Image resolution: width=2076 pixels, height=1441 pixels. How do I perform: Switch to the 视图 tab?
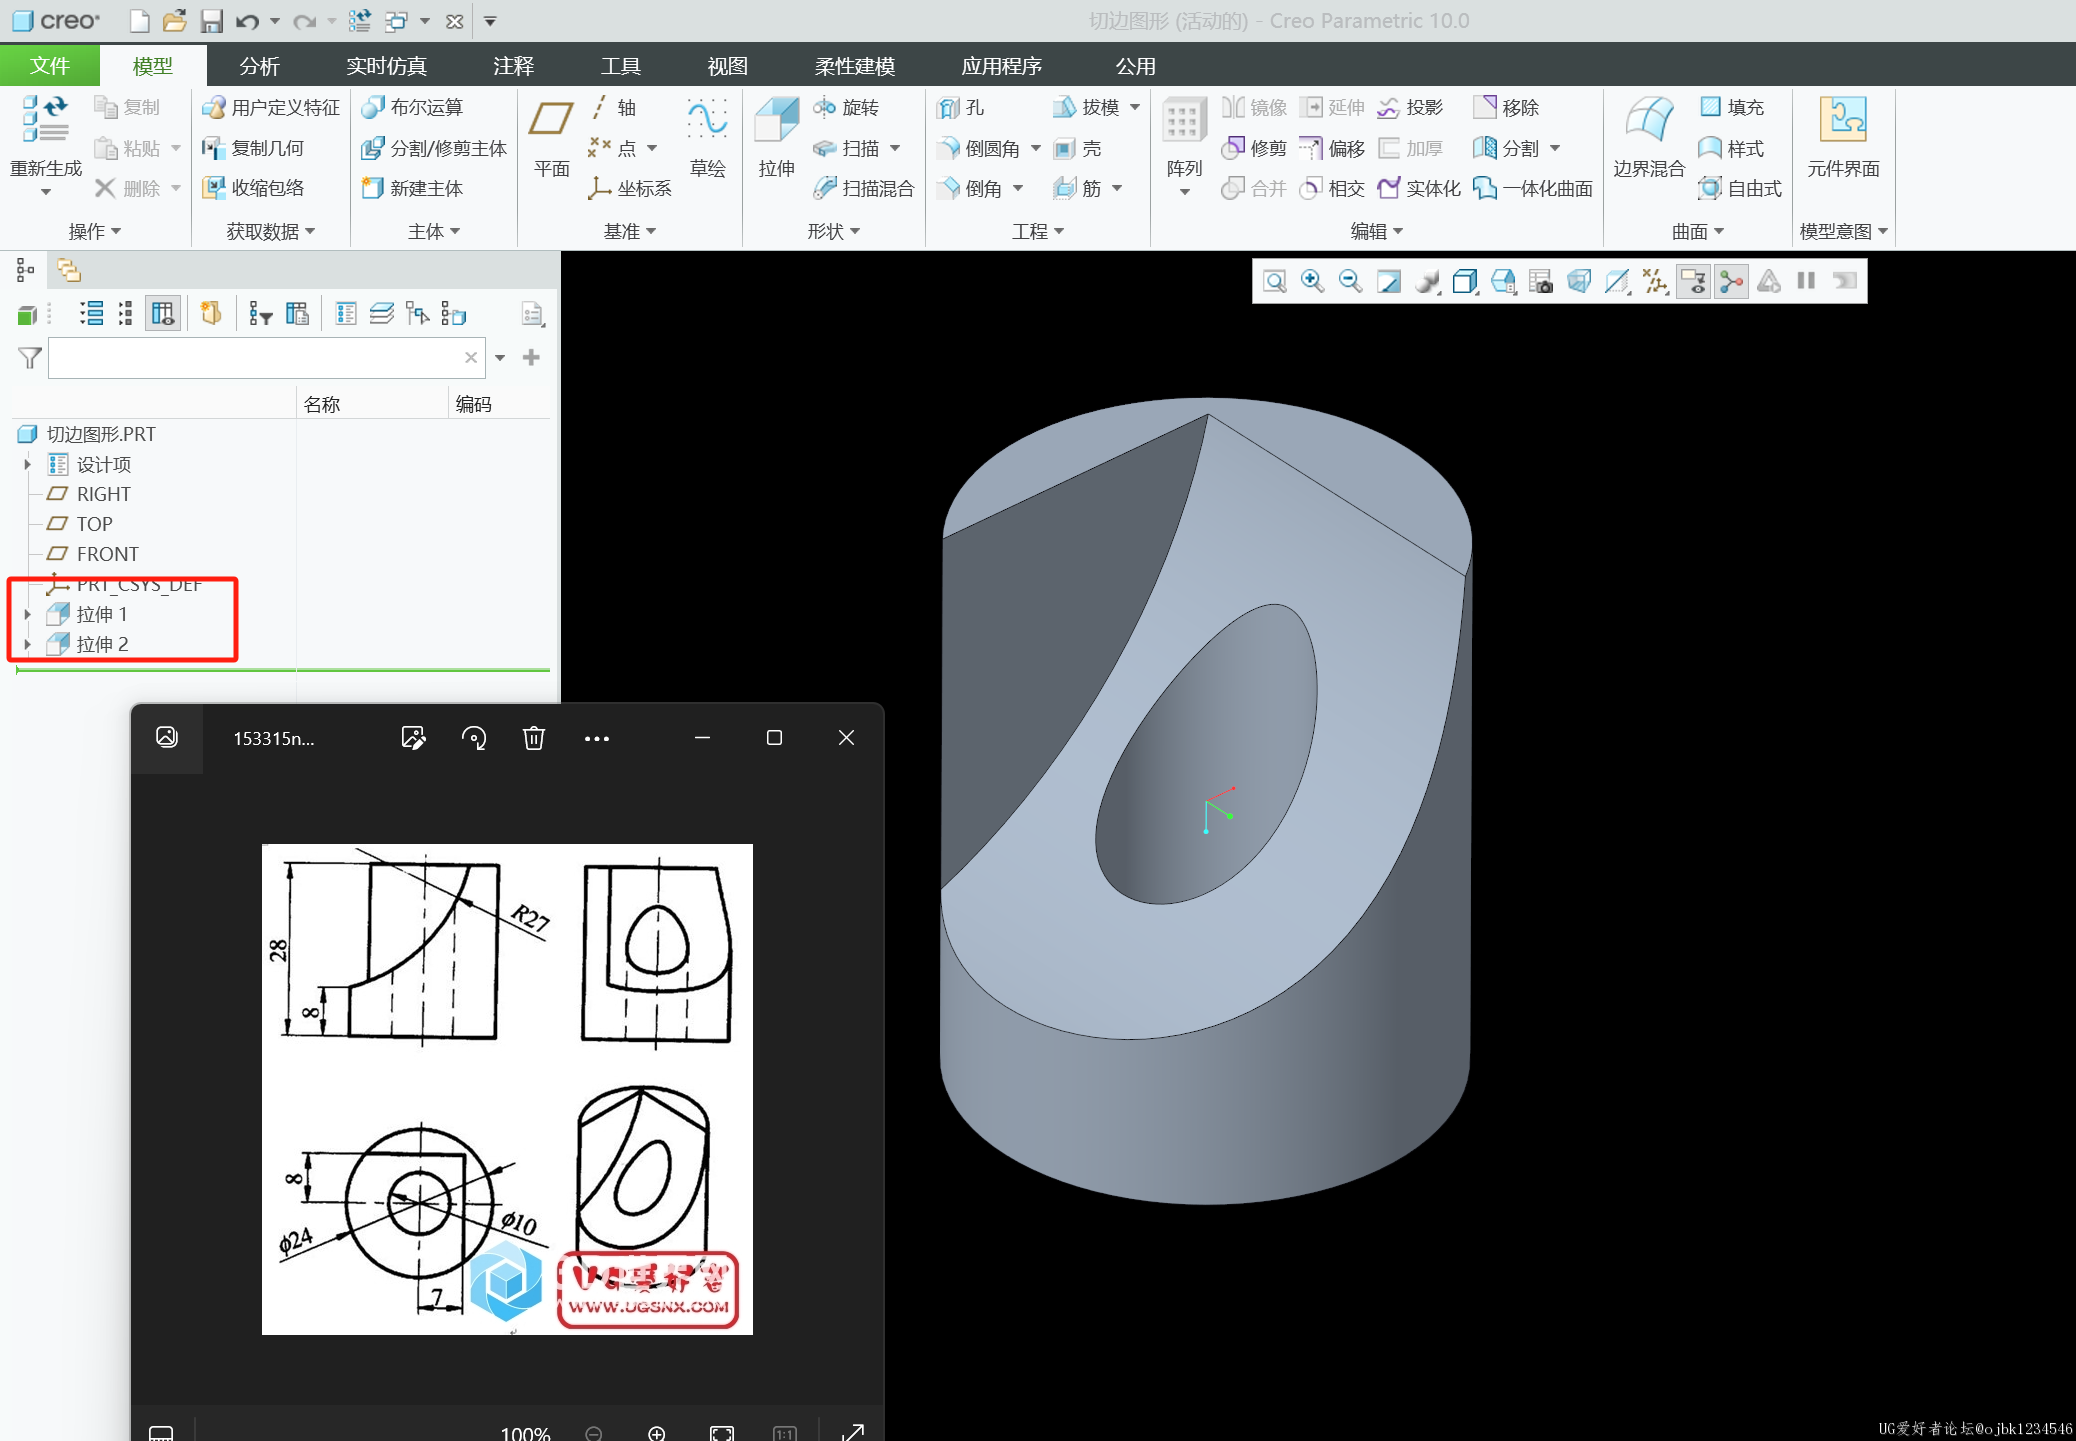(727, 66)
